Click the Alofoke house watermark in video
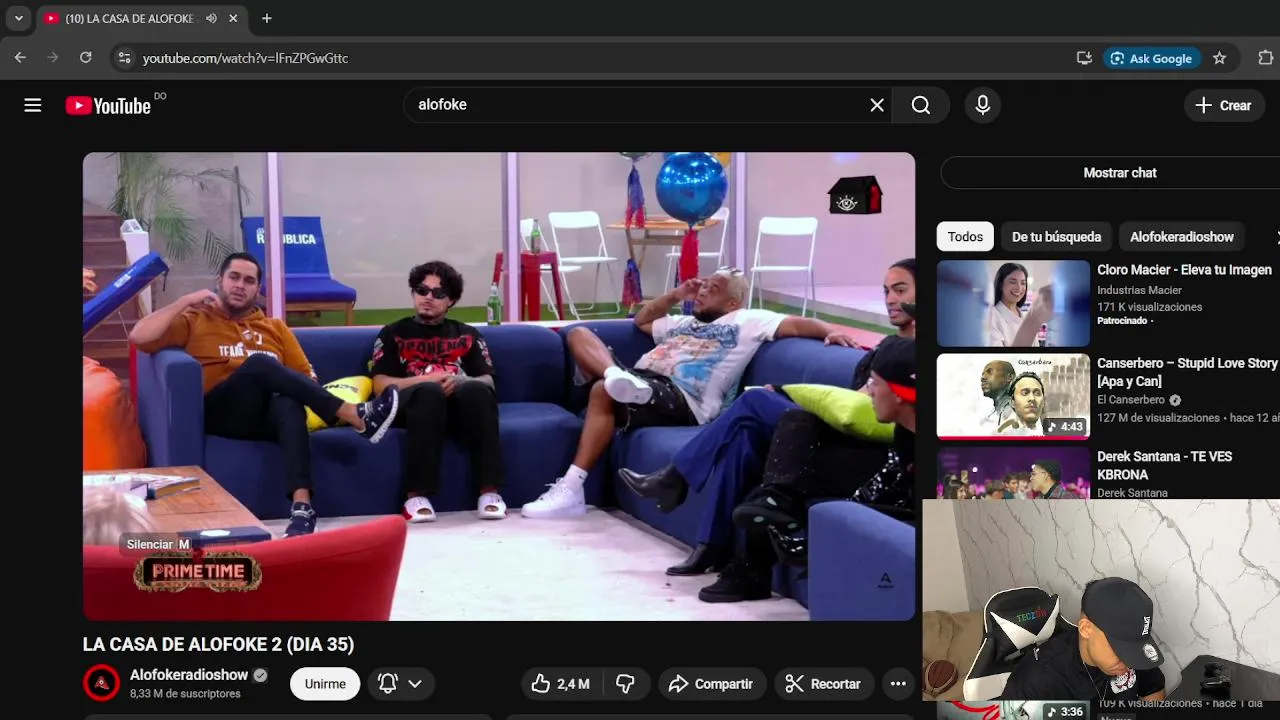Image resolution: width=1280 pixels, height=720 pixels. pos(855,195)
